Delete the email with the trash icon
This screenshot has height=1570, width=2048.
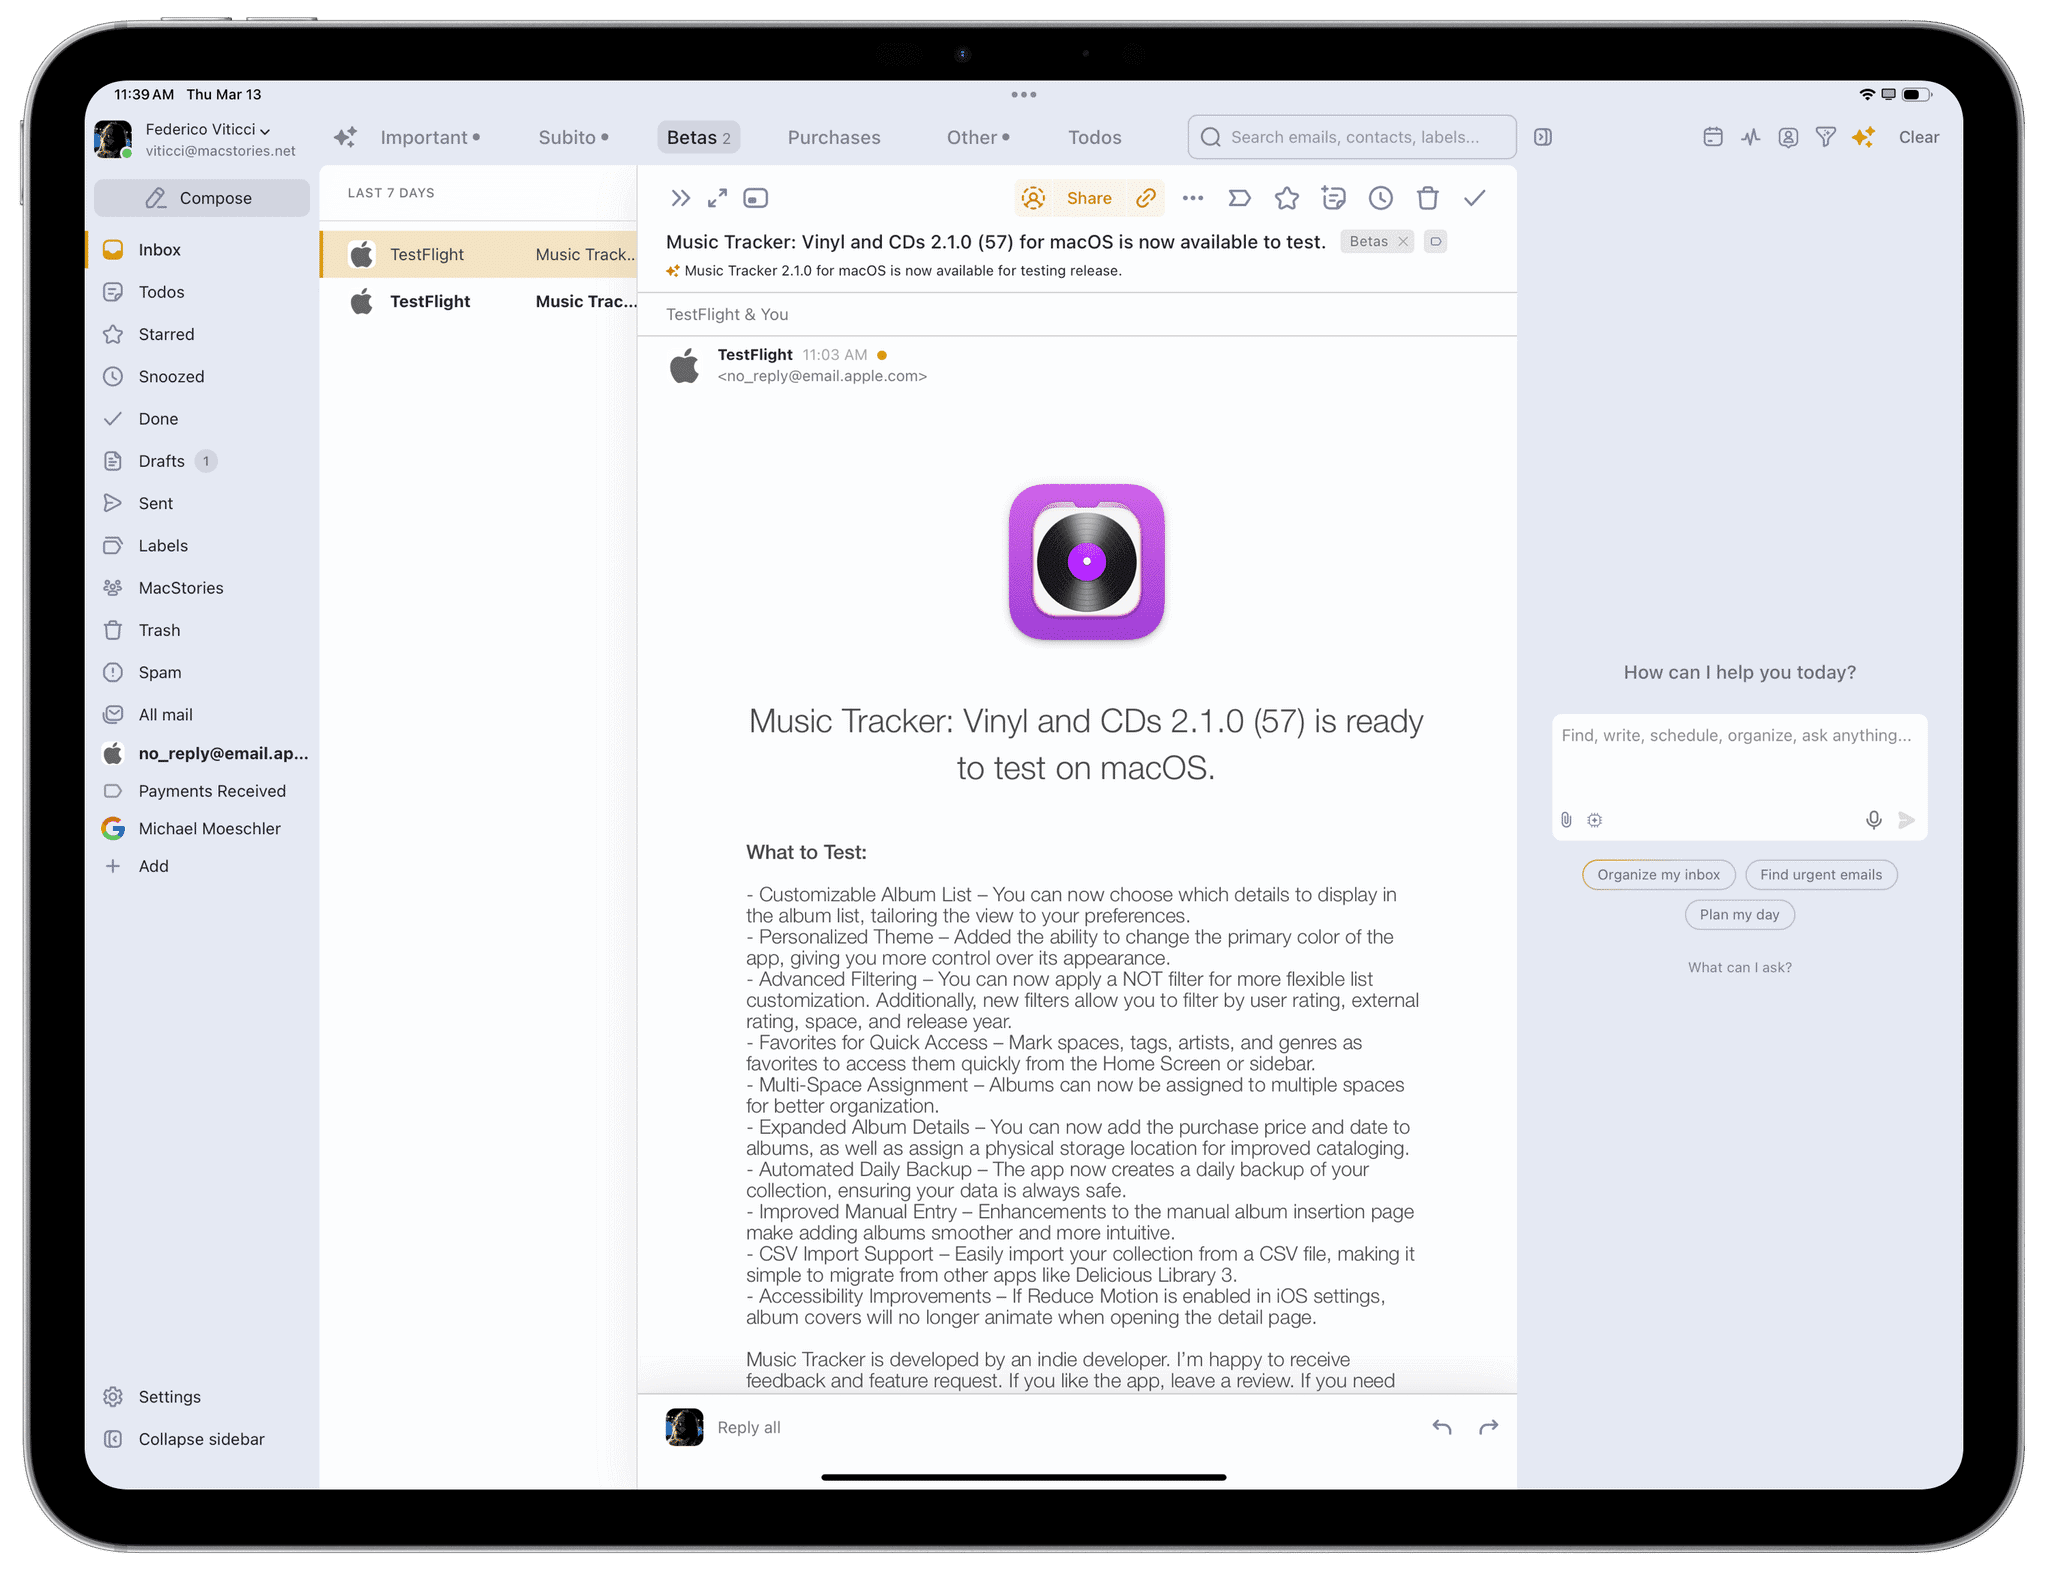(1428, 198)
